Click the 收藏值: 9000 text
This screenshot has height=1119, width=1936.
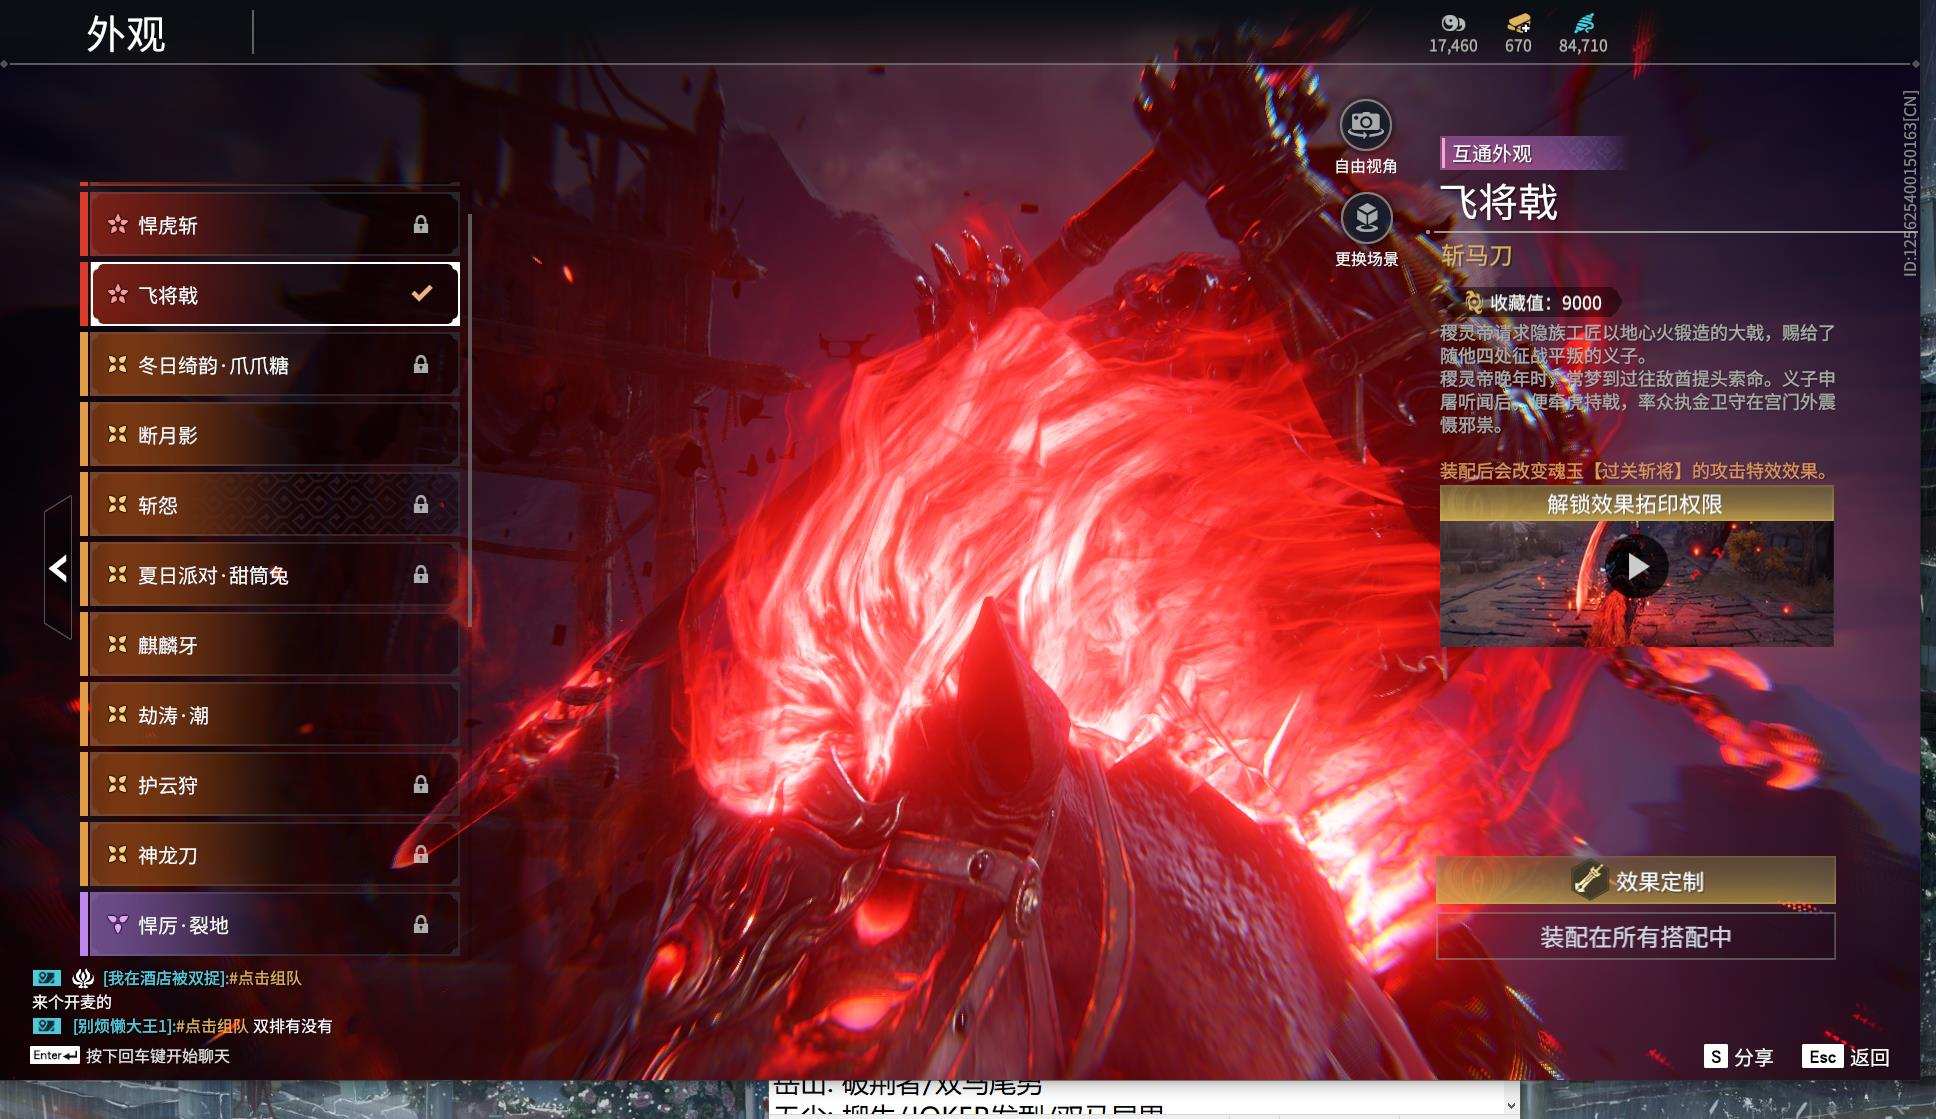click(x=1546, y=303)
